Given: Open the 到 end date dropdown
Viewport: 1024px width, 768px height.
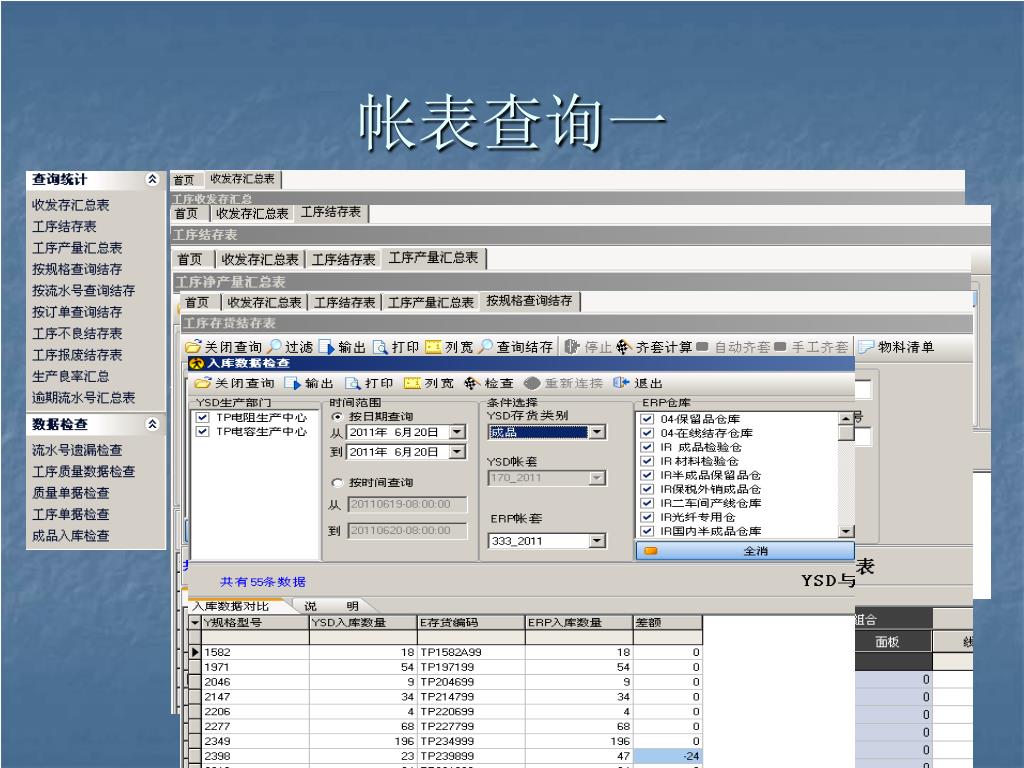Looking at the screenshot, I should [458, 452].
